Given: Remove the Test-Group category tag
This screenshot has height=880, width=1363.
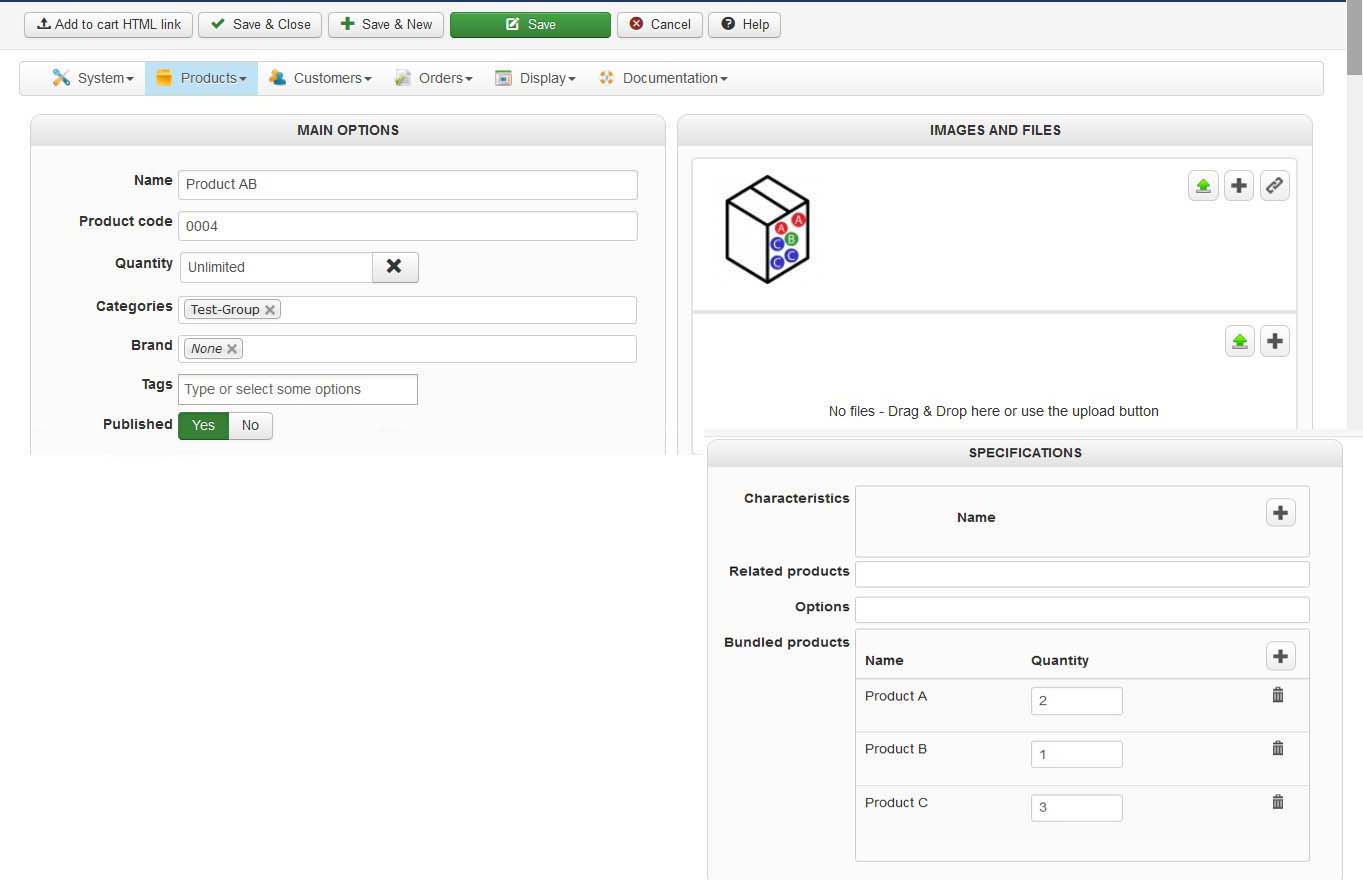Looking at the screenshot, I should coord(270,310).
